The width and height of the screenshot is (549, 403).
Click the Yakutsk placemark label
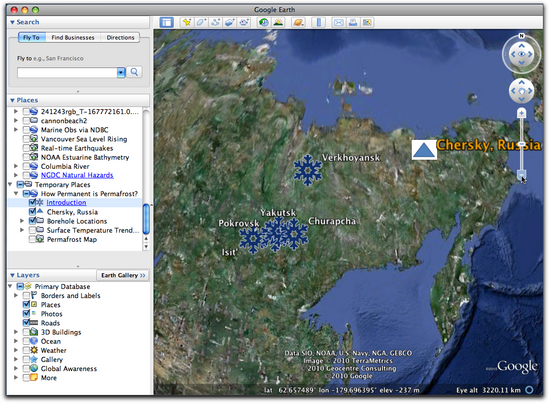278,213
